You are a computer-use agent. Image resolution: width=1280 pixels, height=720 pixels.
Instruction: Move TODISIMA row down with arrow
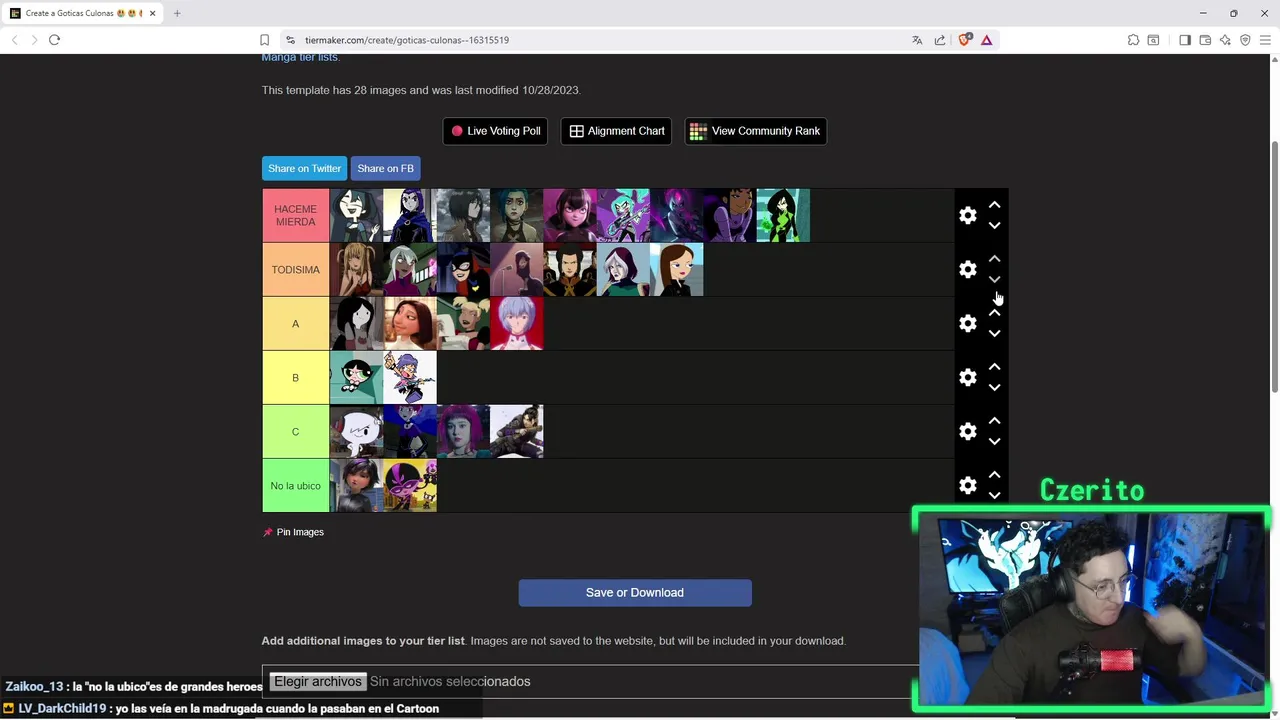(994, 280)
